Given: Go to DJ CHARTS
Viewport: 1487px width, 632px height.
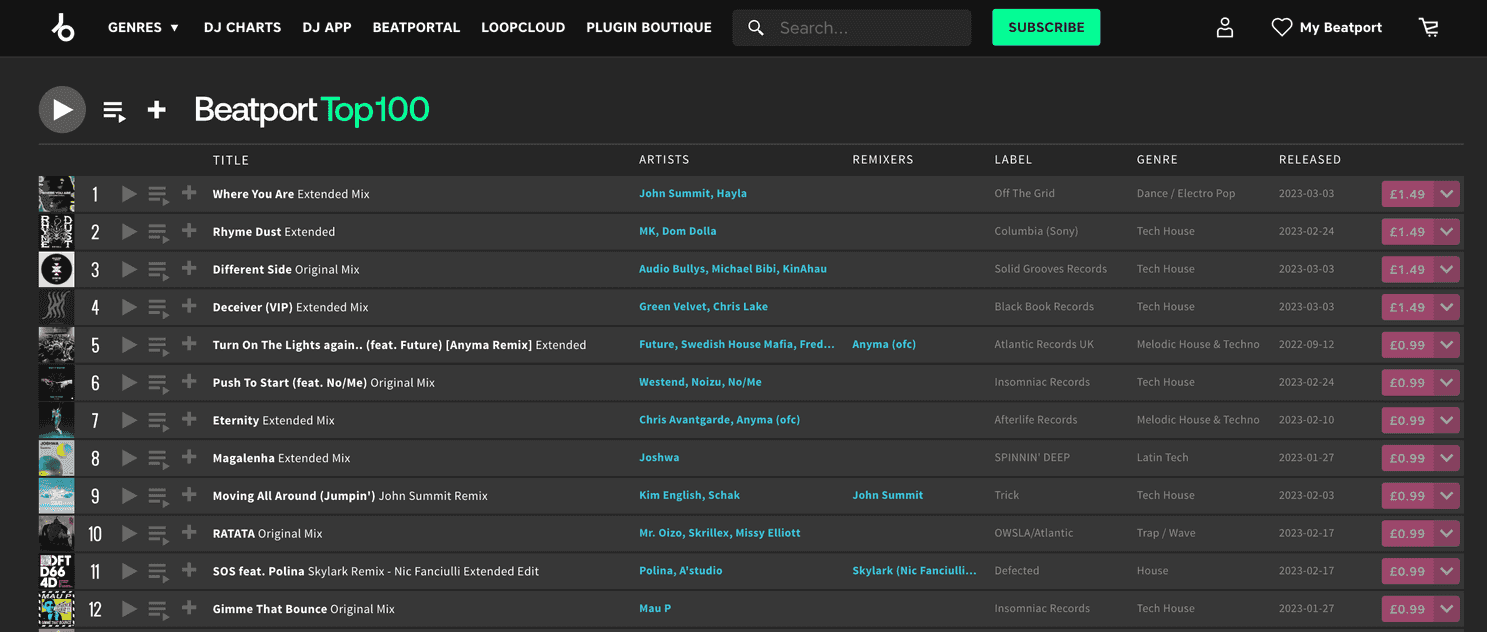Looking at the screenshot, I should (242, 27).
